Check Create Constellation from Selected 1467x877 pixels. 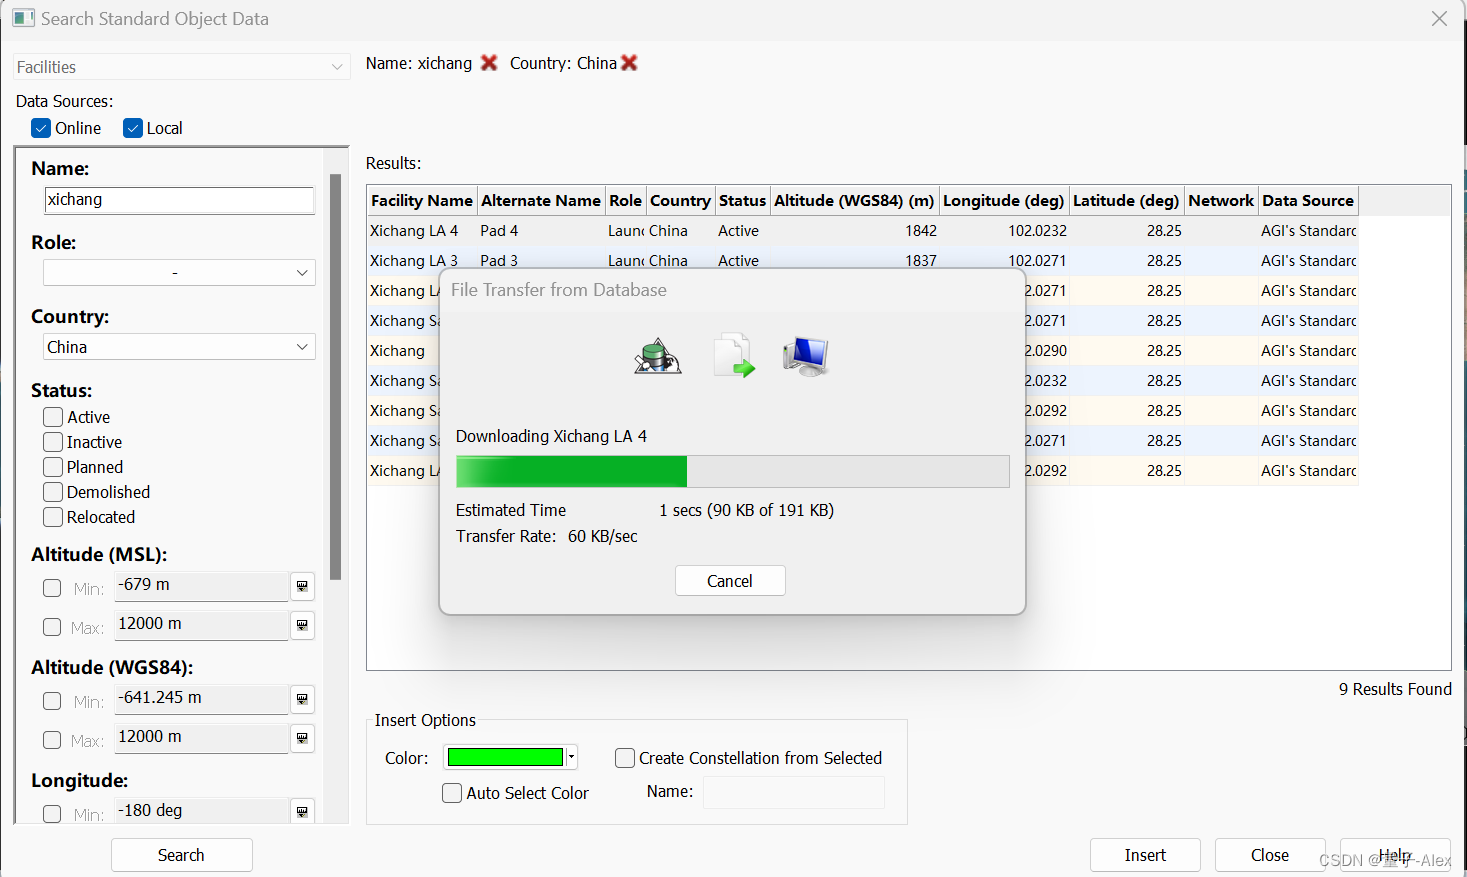625,758
